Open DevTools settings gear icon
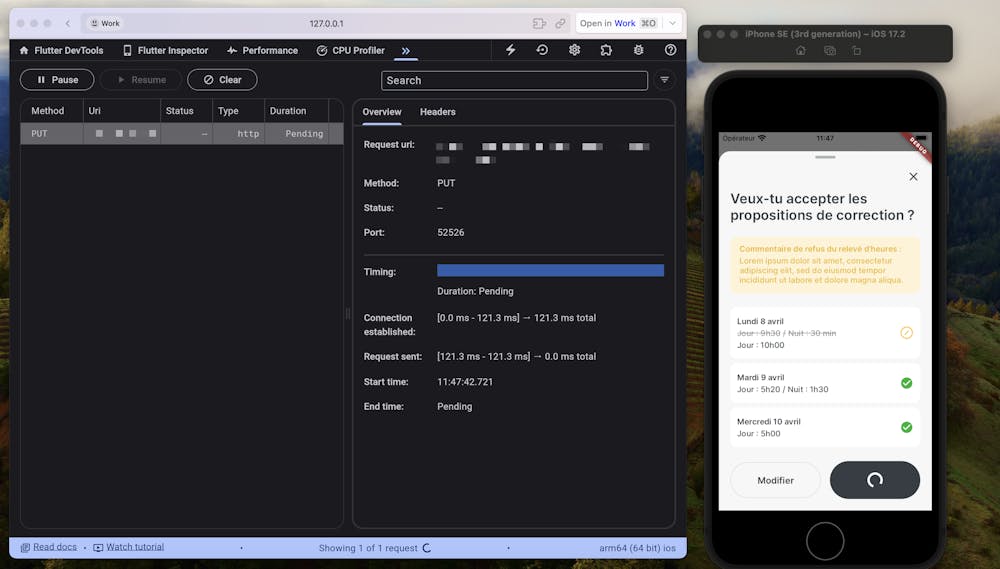The image size is (1000, 569). click(574, 50)
